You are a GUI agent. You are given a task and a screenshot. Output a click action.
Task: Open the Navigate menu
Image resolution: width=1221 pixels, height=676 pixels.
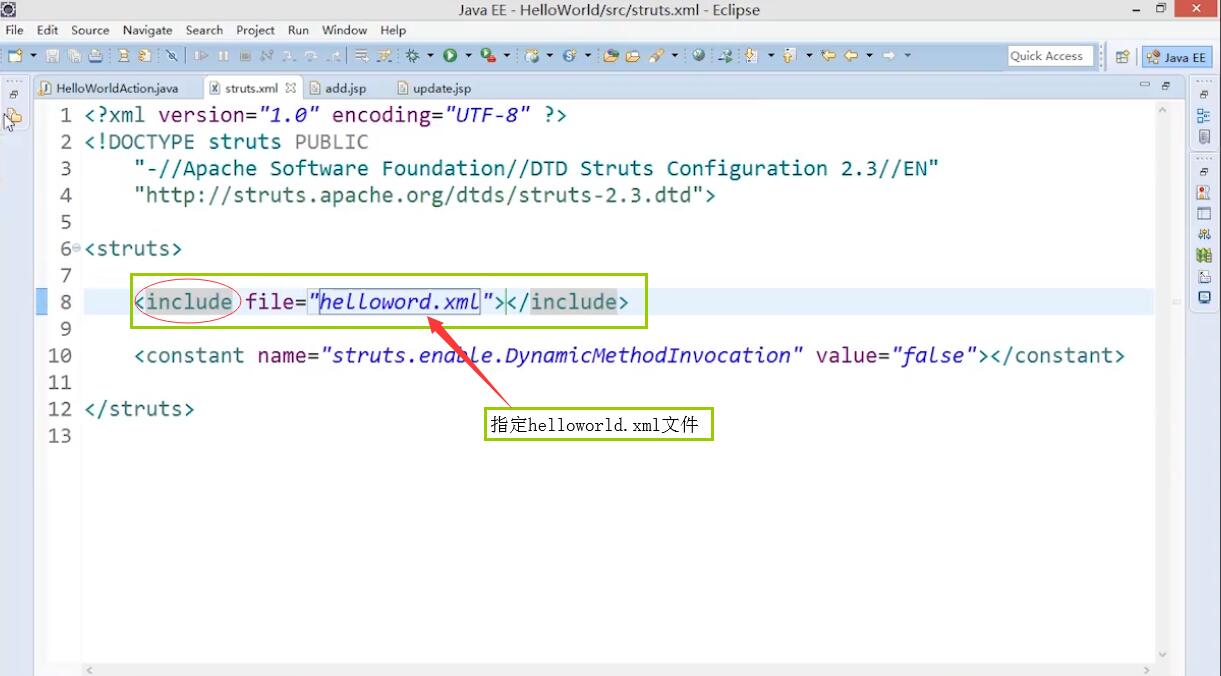[x=148, y=30]
